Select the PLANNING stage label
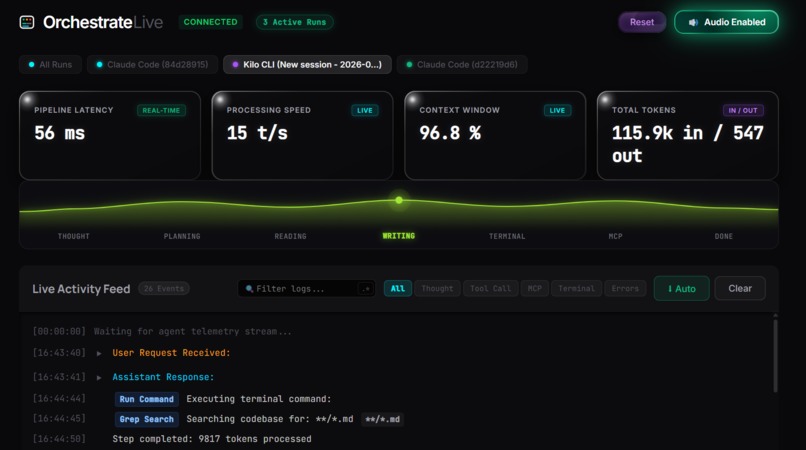 182,236
